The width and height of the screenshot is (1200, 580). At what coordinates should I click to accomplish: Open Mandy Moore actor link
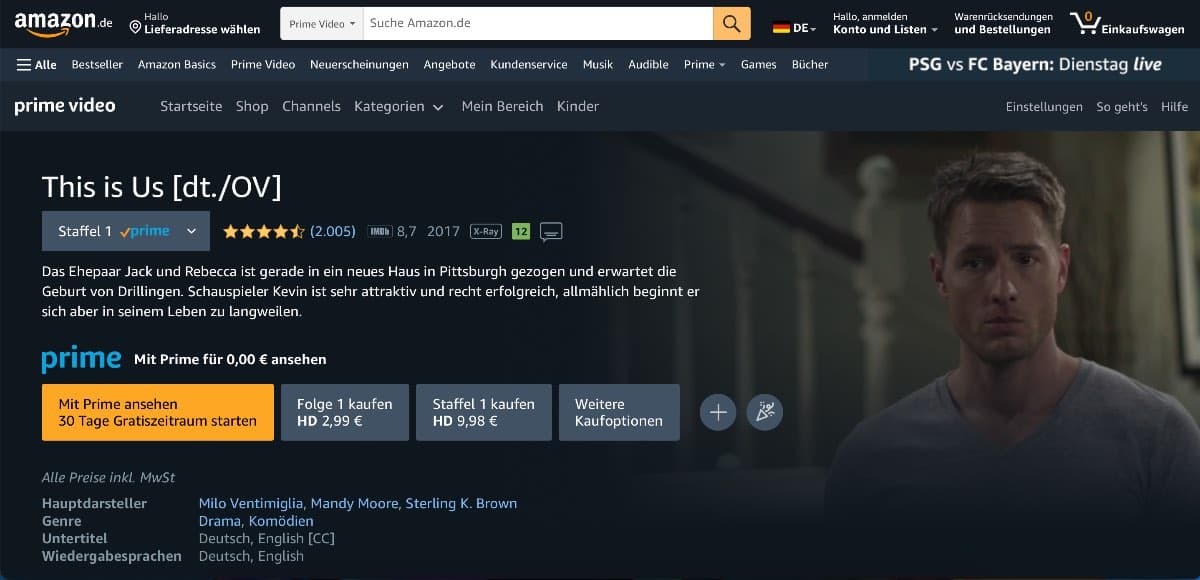356,503
